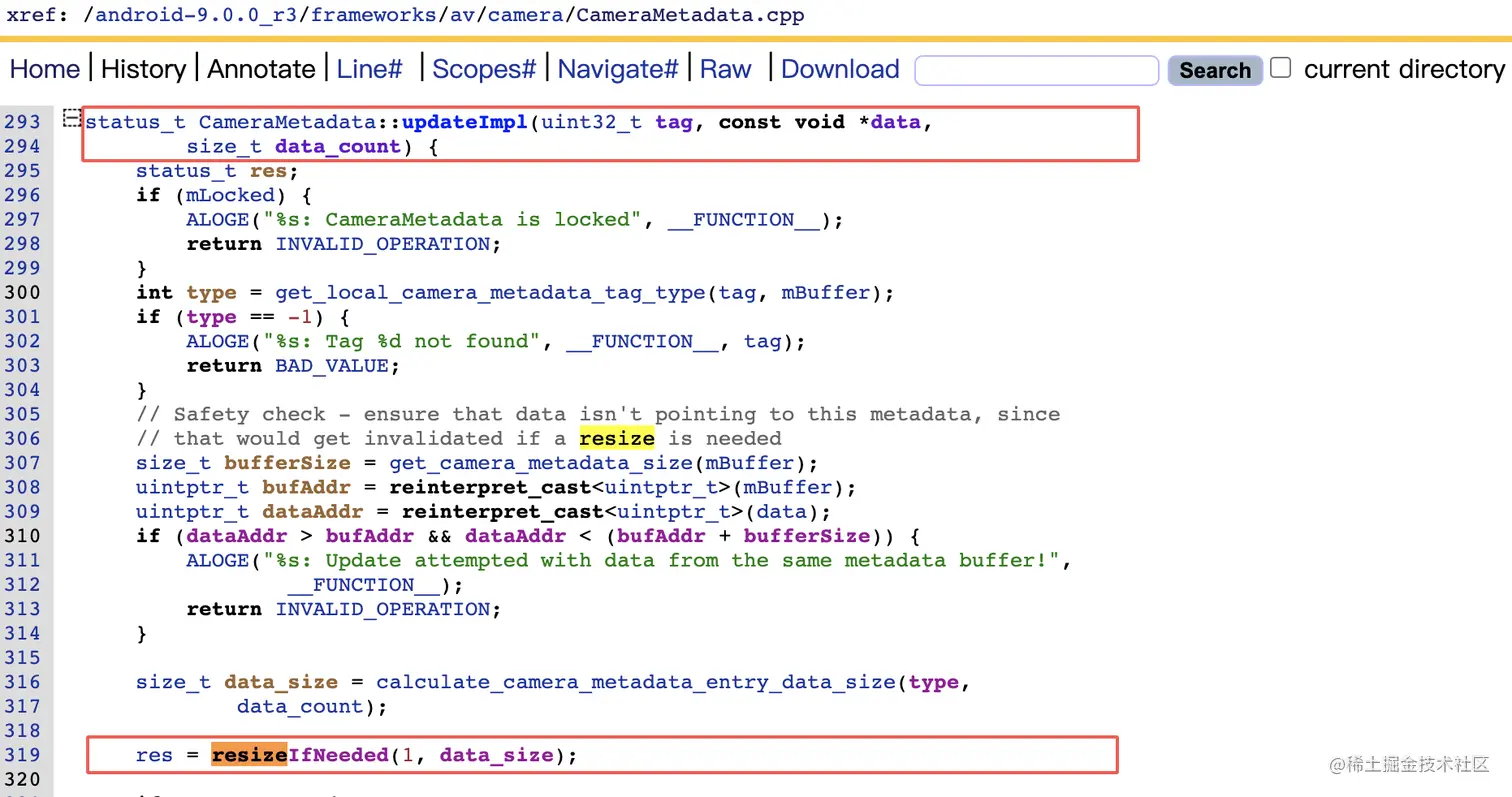The image size is (1512, 797).
Task: Click INVALID_OPERATION on line 298
Action: (x=381, y=243)
